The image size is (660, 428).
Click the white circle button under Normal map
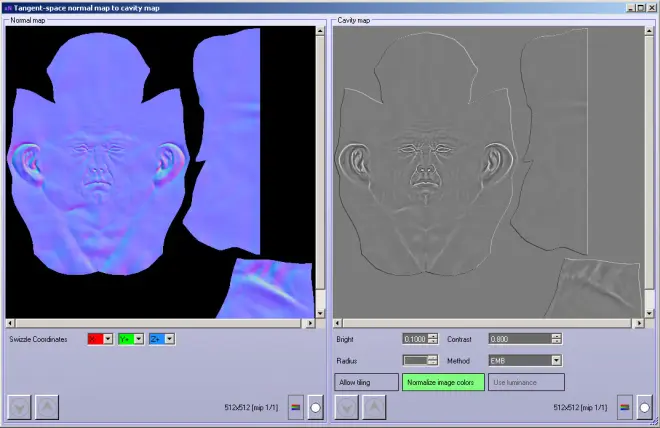pos(315,407)
